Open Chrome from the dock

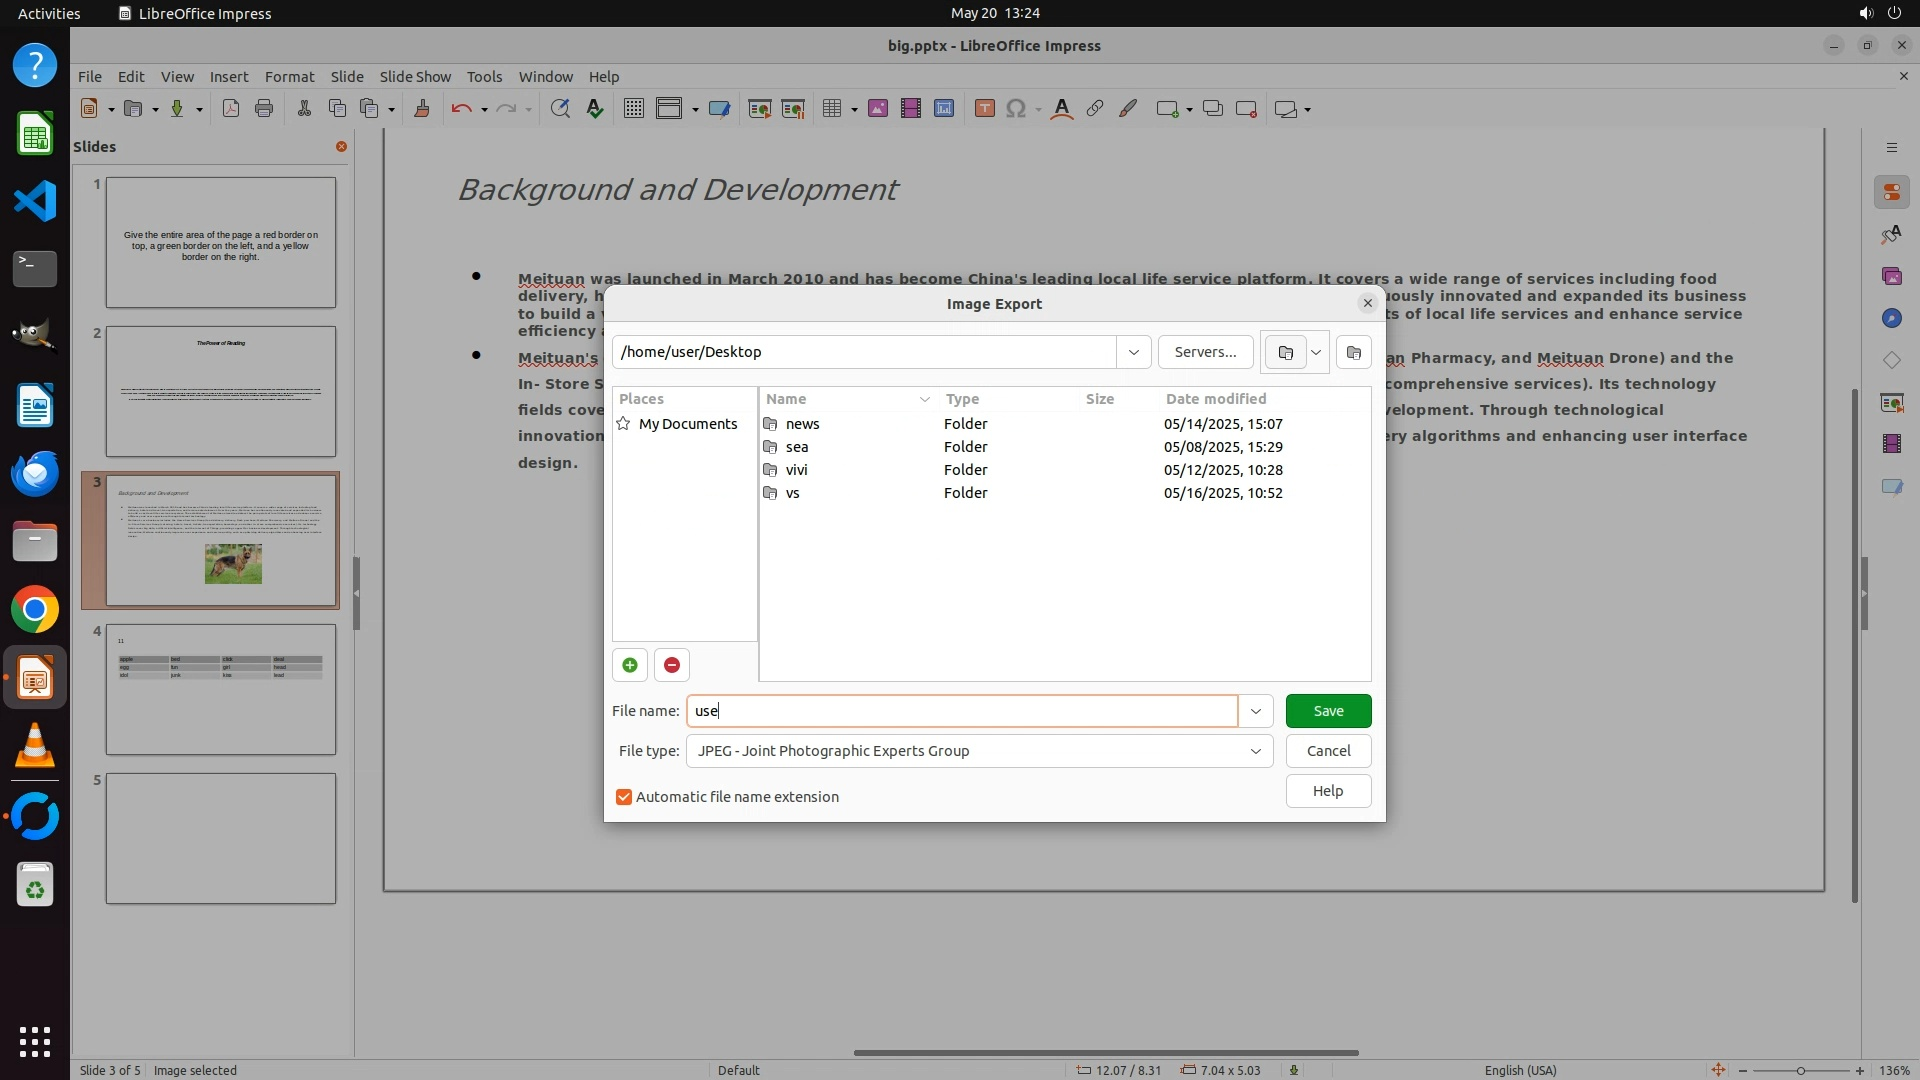click(35, 609)
